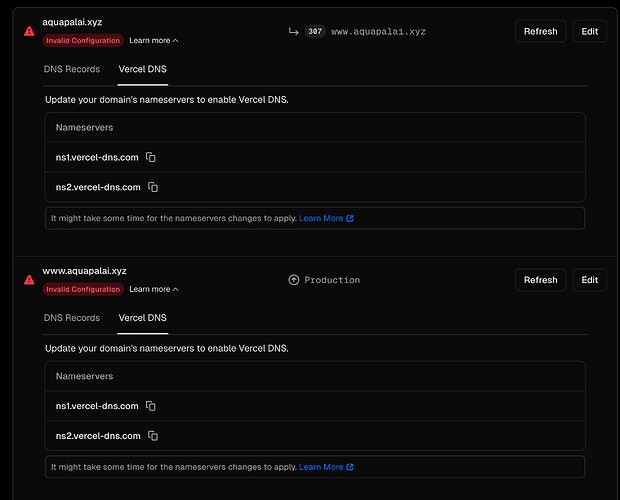Select ns2.vercel-dns.com text in first card
Viewport: 620px width, 500px height.
click(x=98, y=187)
